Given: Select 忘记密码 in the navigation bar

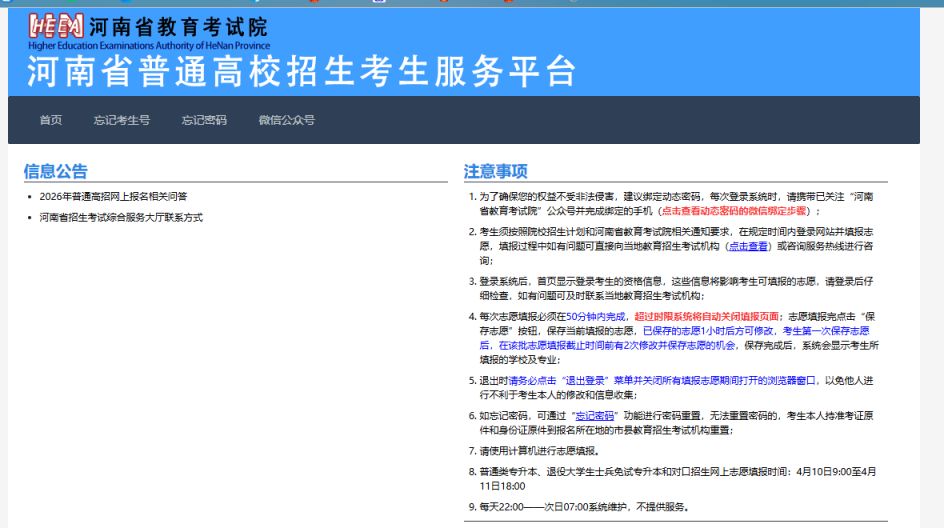Looking at the screenshot, I should point(204,120).
